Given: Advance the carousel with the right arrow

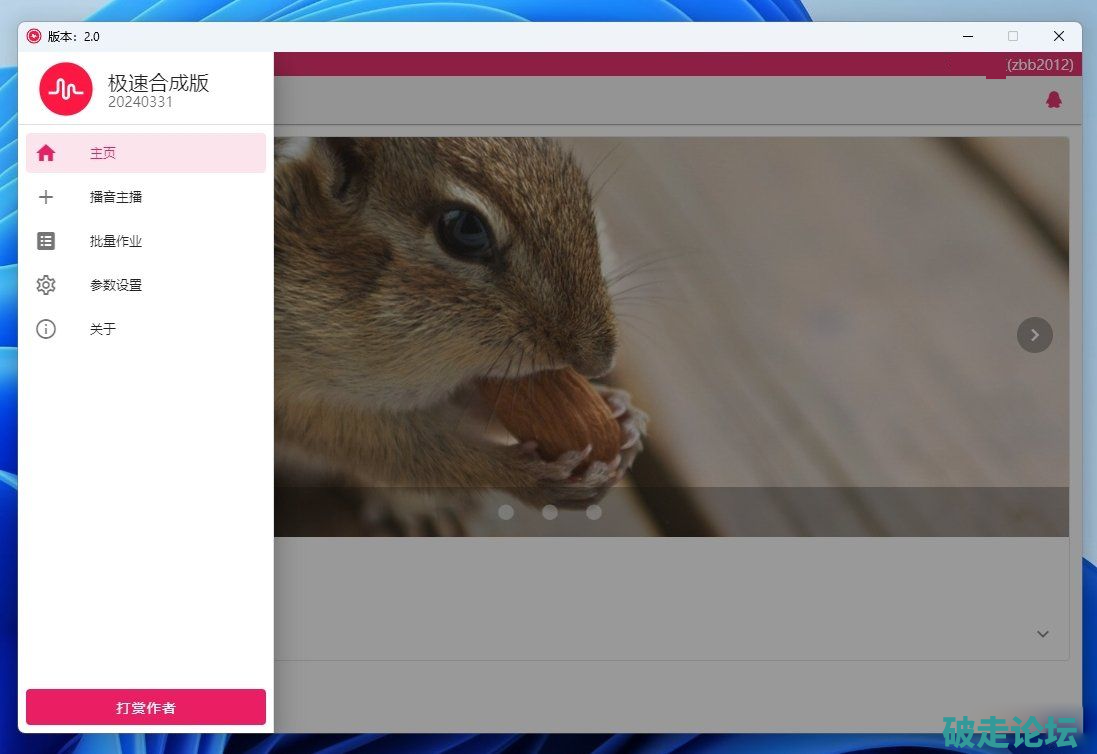Looking at the screenshot, I should 1035,335.
